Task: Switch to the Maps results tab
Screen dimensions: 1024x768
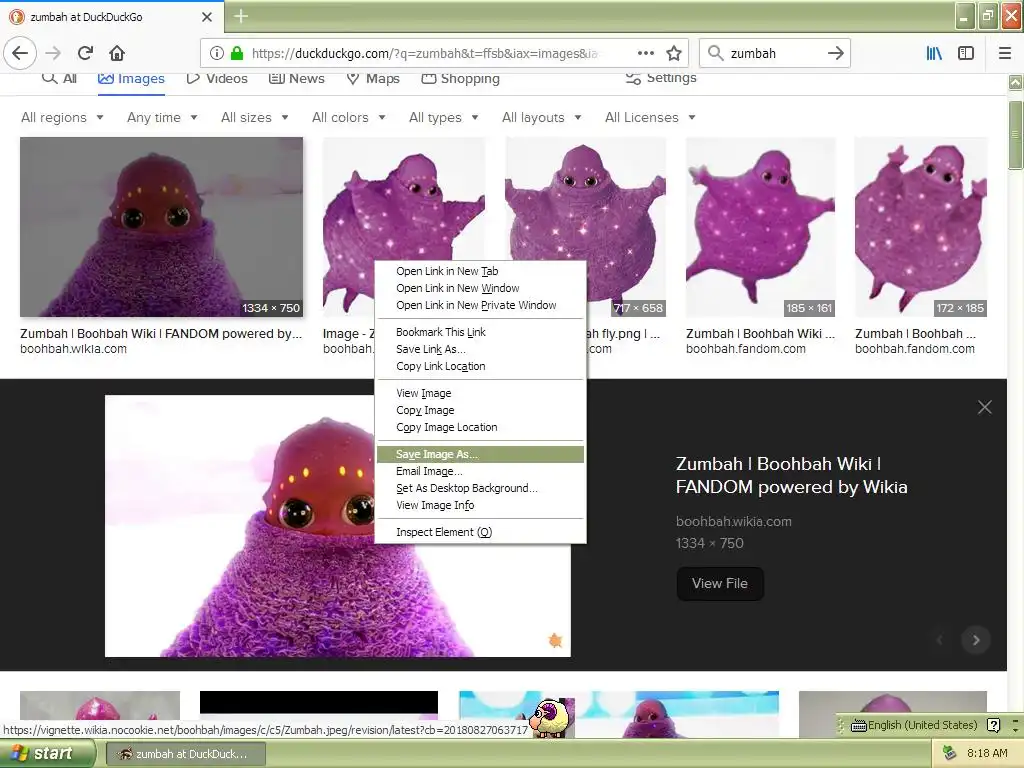Action: 373,79
